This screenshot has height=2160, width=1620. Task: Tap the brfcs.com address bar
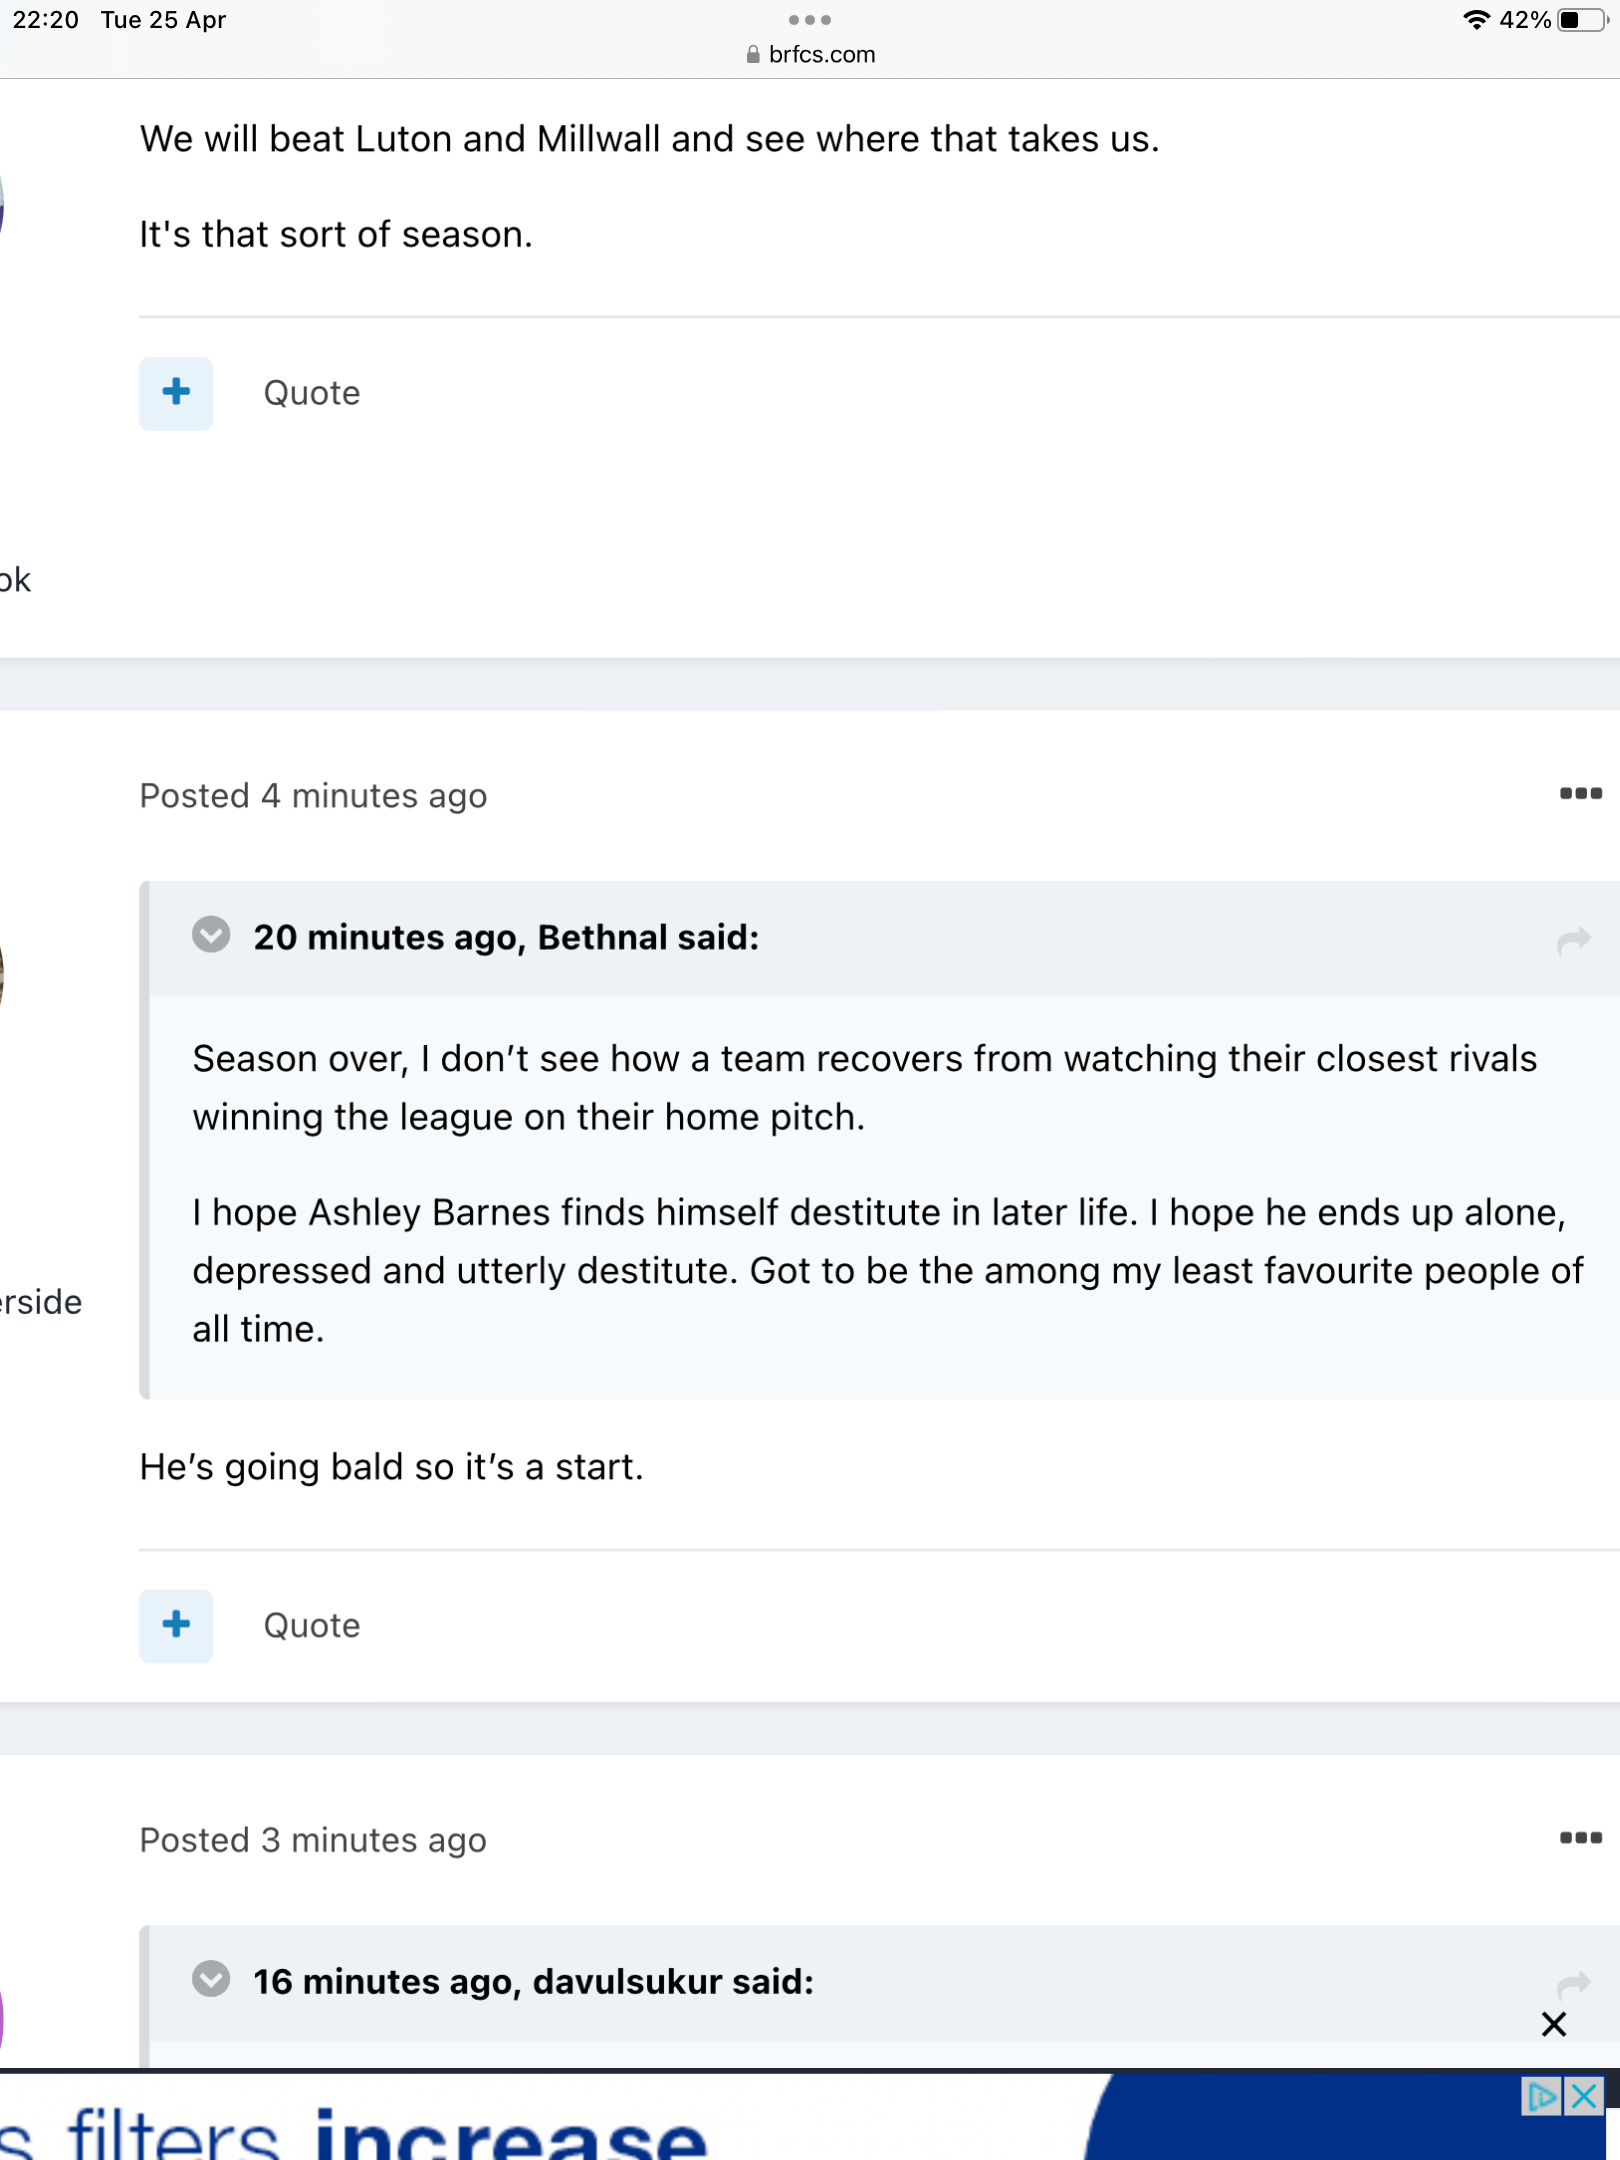(810, 54)
